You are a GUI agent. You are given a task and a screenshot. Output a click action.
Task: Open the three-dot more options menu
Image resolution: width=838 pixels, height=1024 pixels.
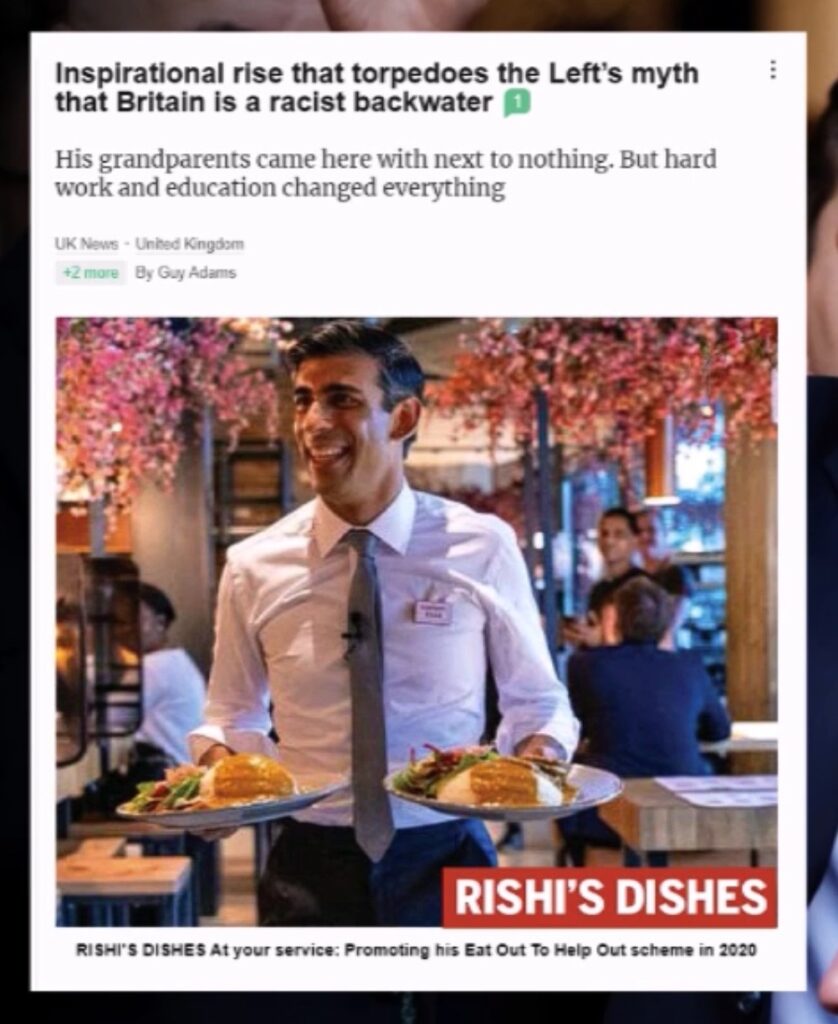click(773, 70)
